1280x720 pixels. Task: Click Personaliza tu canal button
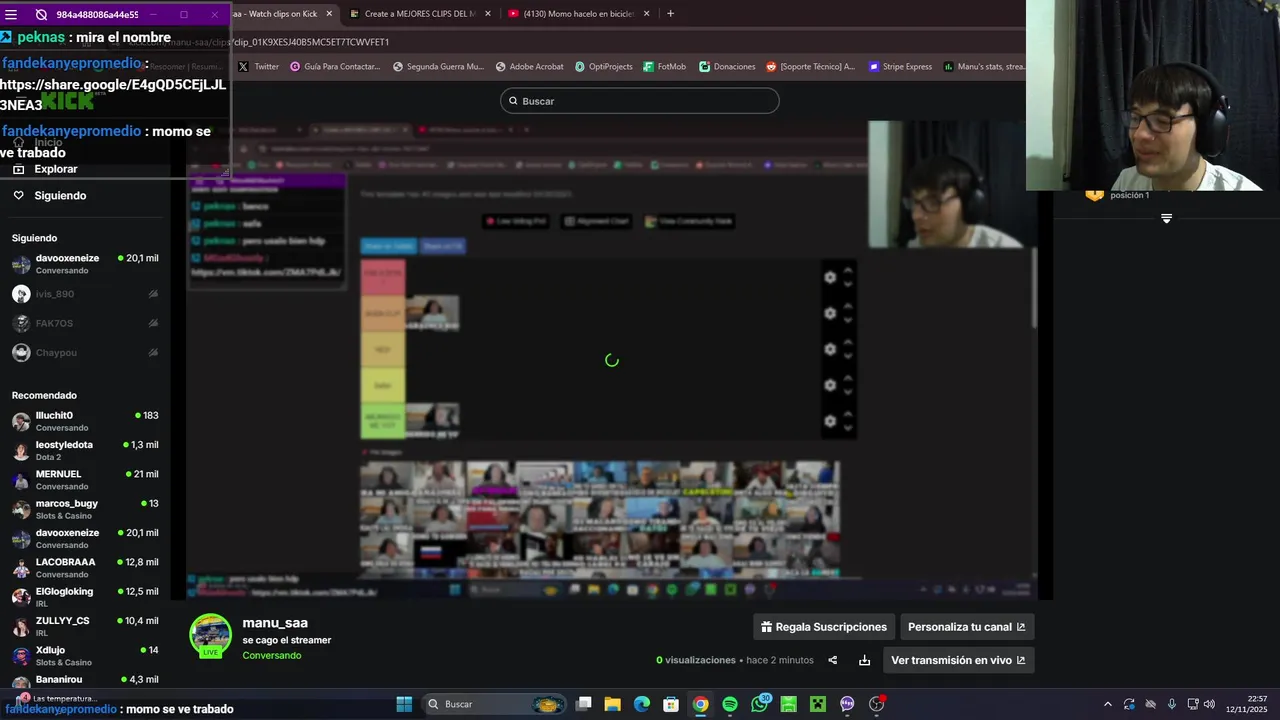pyautogui.click(x=966, y=627)
